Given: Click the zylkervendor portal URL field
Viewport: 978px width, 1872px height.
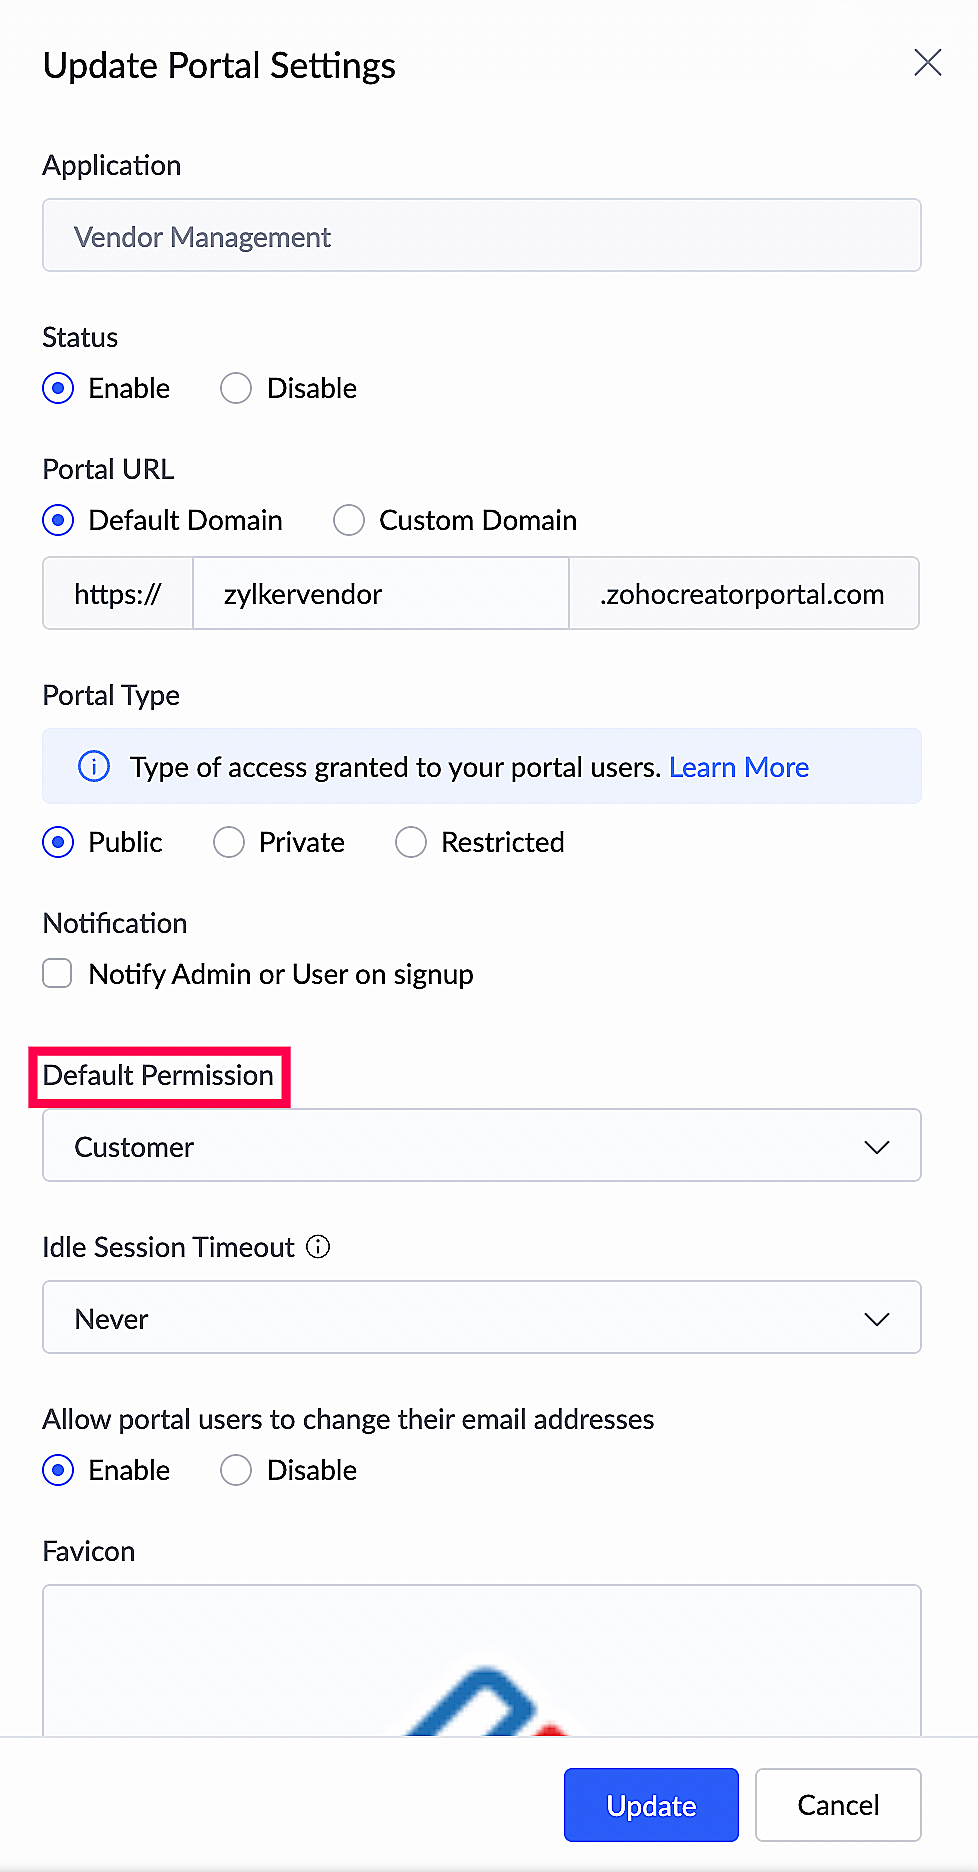Looking at the screenshot, I should tap(380, 594).
